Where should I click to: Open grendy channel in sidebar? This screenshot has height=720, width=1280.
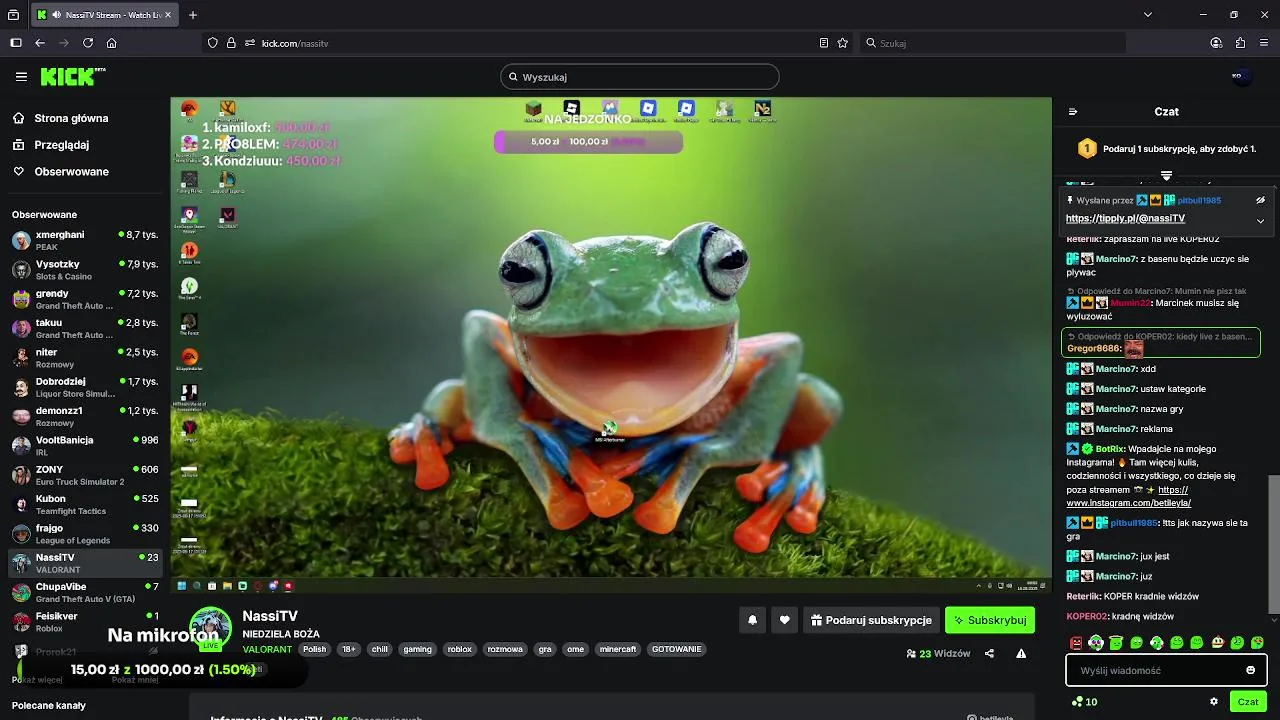tap(85, 299)
